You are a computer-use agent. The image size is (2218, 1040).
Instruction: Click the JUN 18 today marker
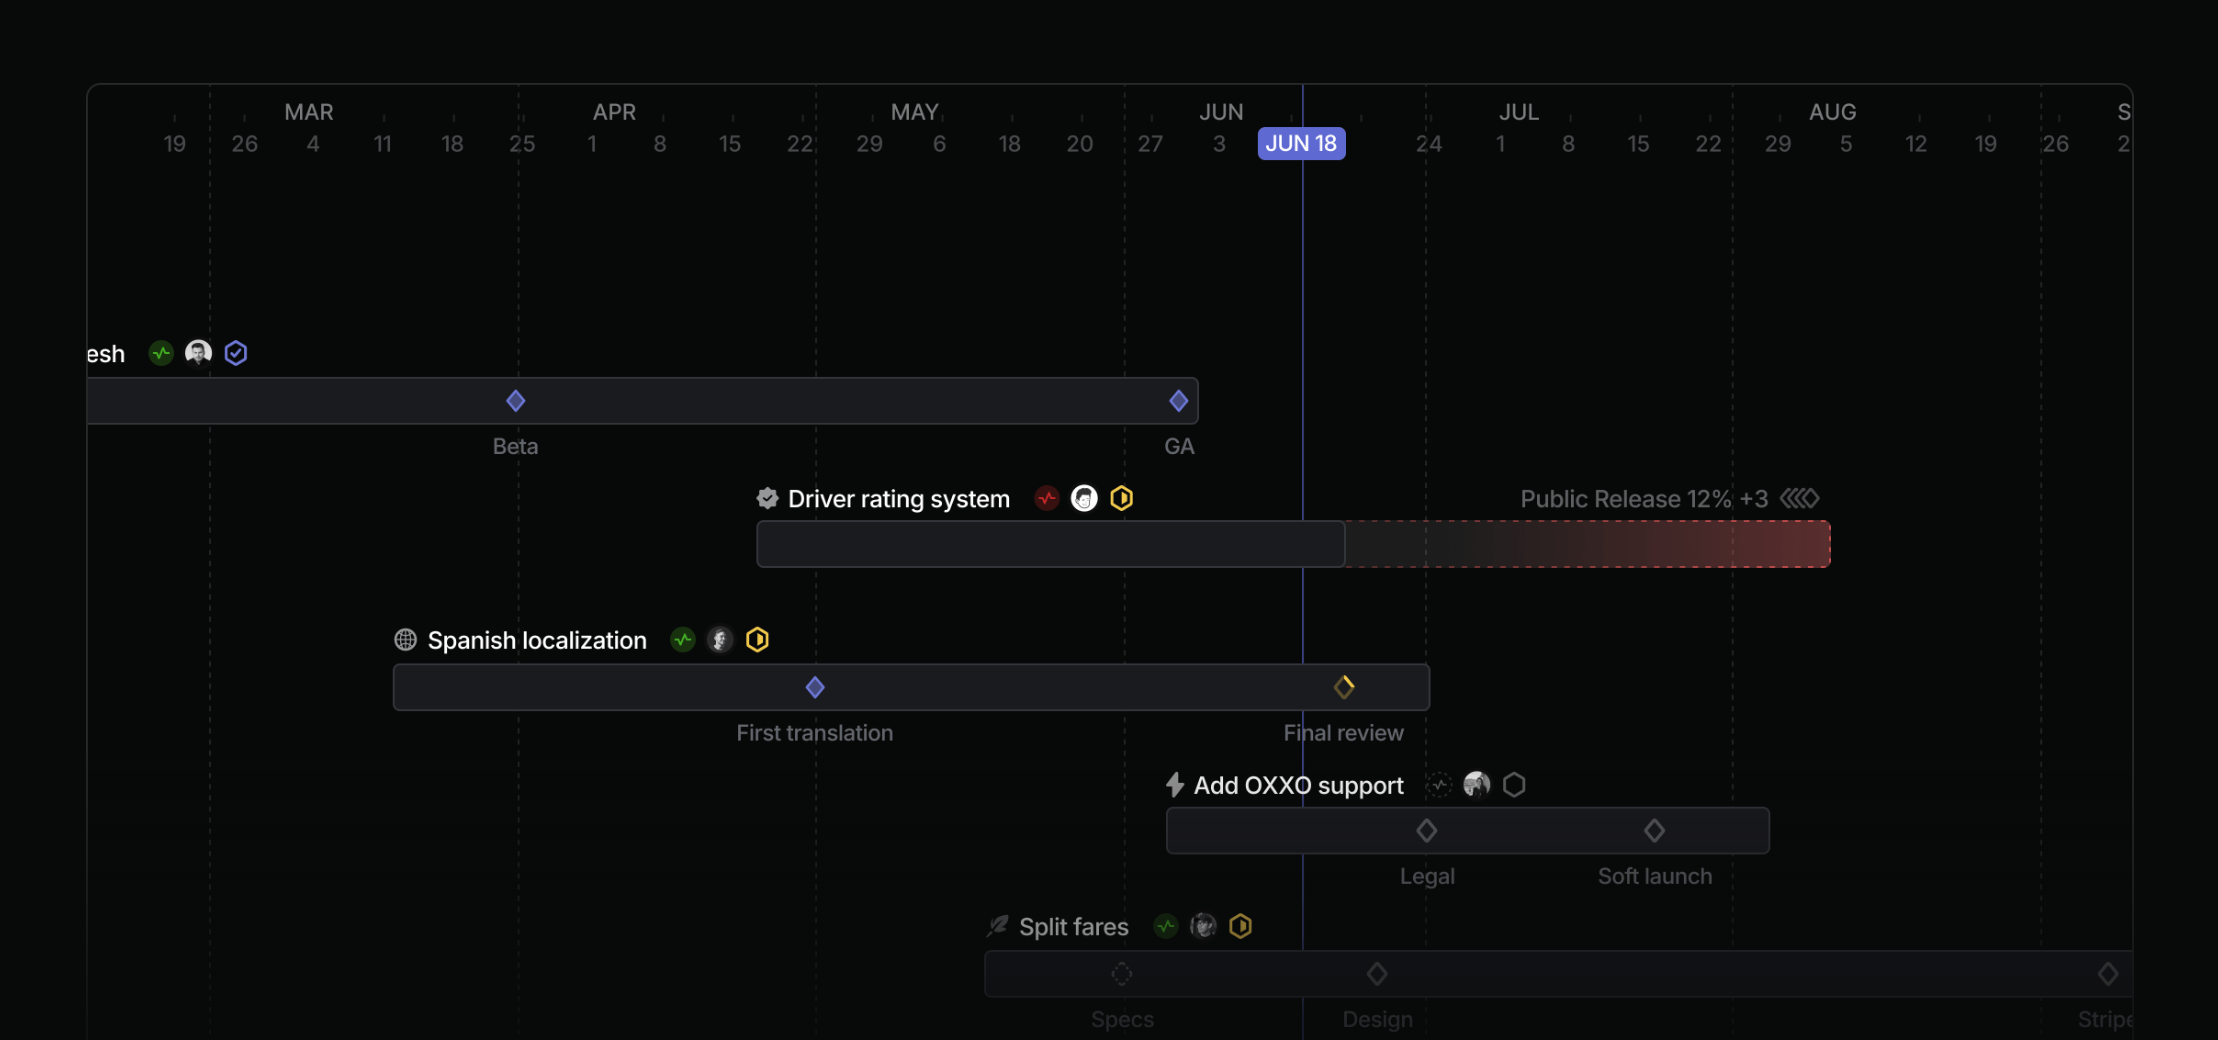[x=1301, y=143]
